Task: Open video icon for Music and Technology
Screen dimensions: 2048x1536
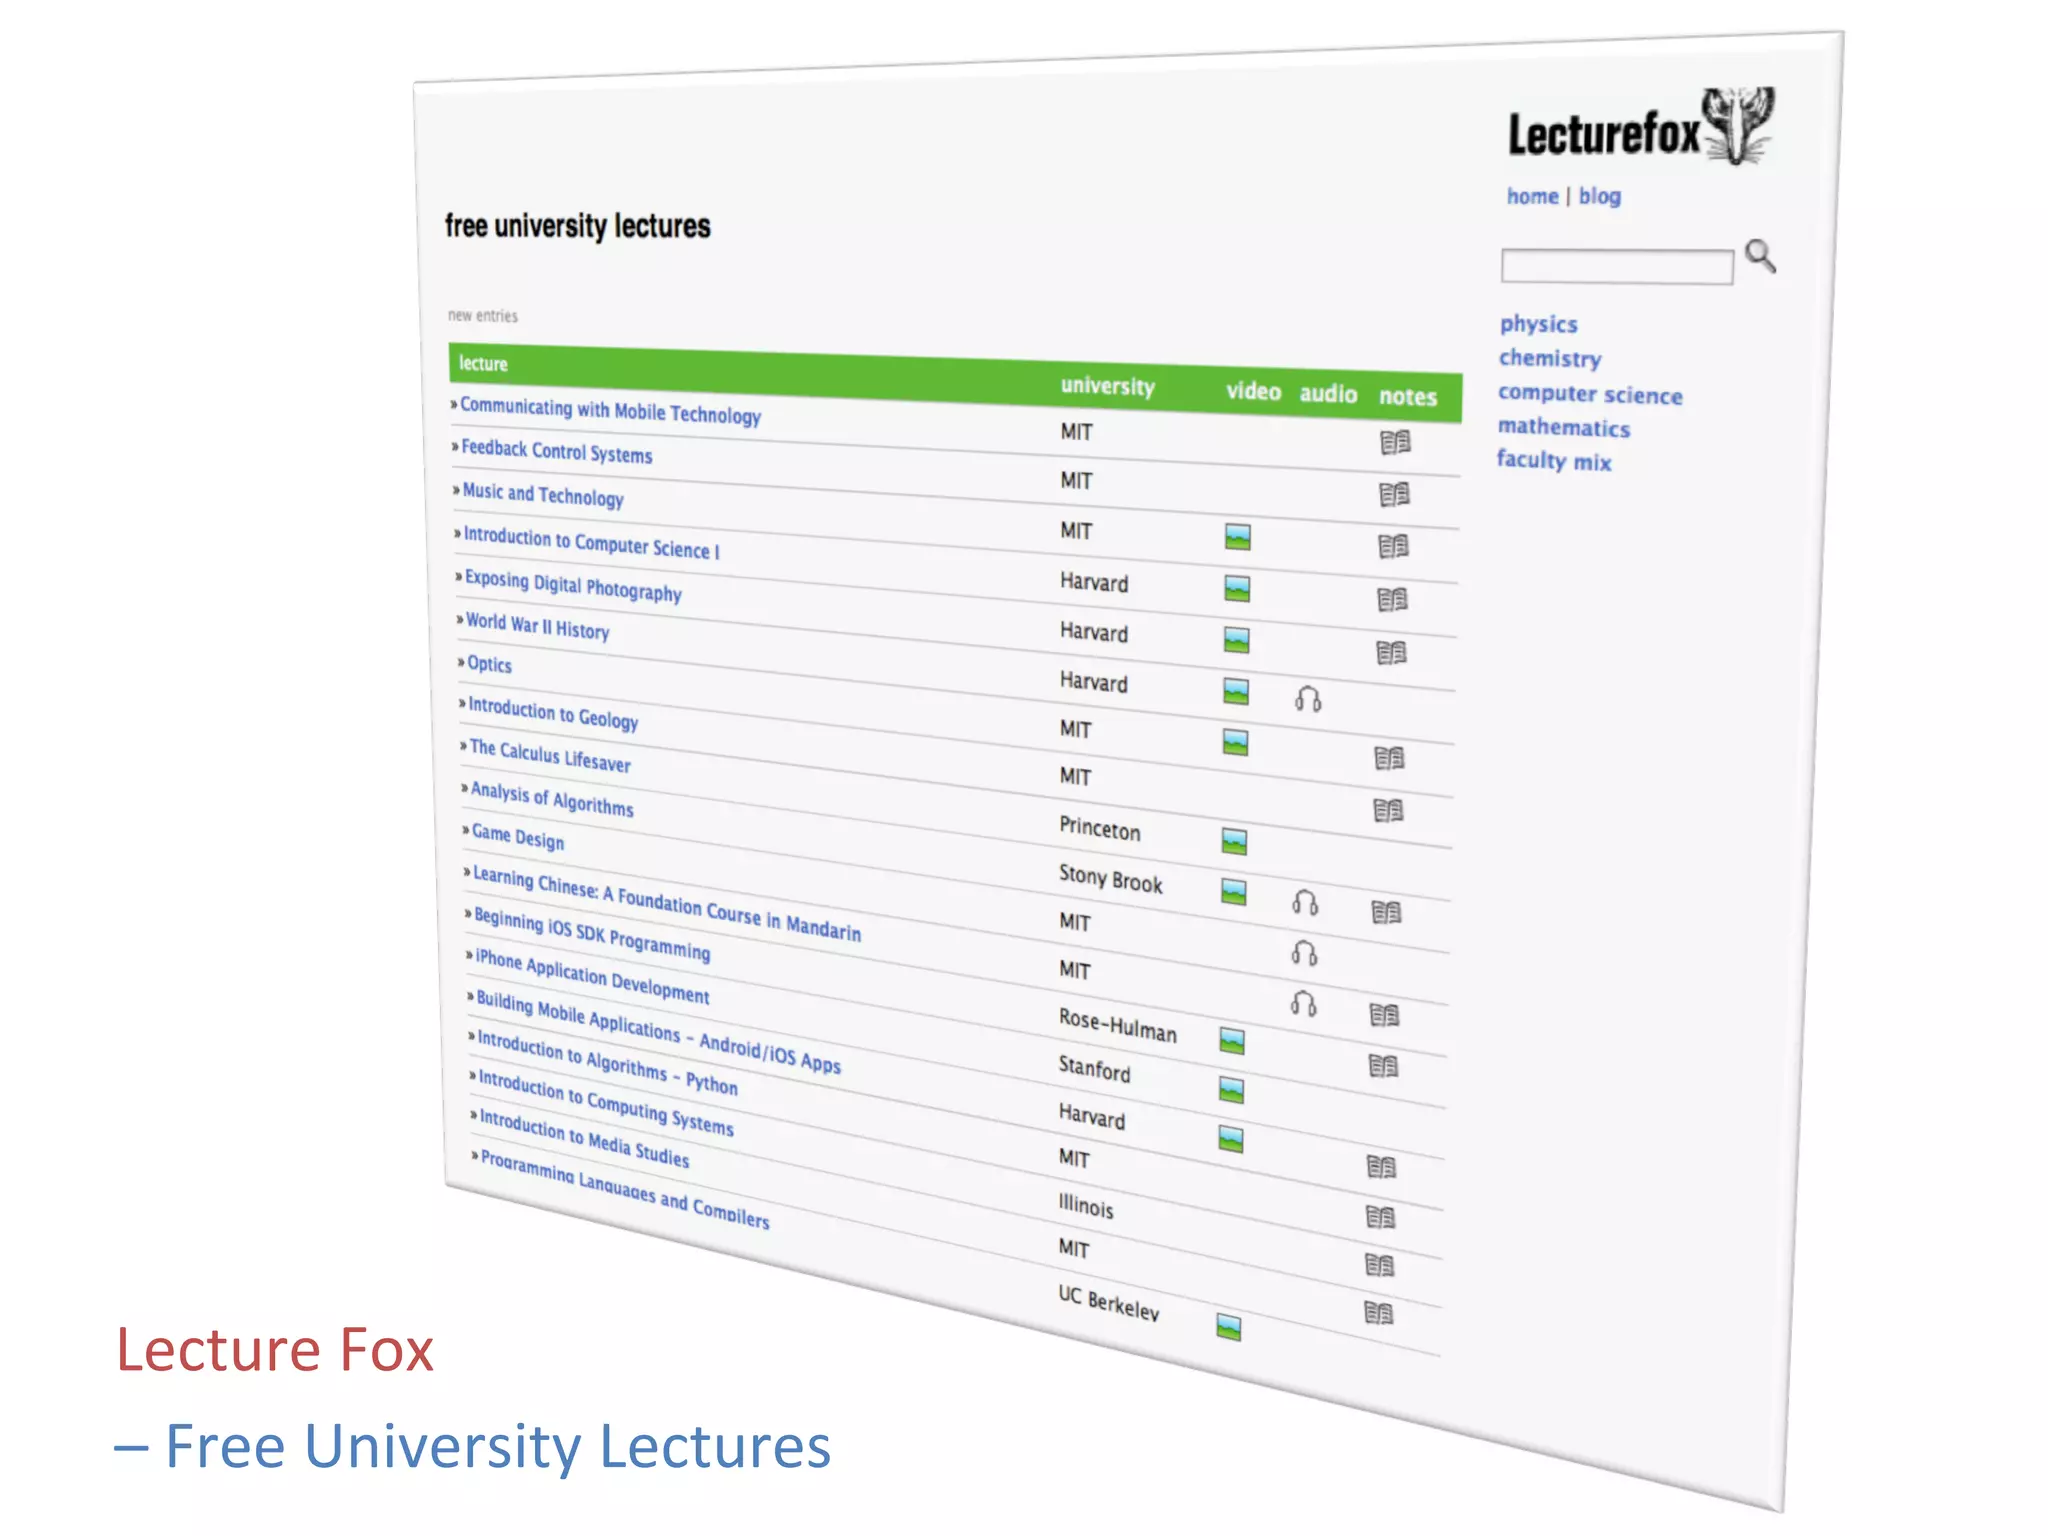Action: 1237,537
